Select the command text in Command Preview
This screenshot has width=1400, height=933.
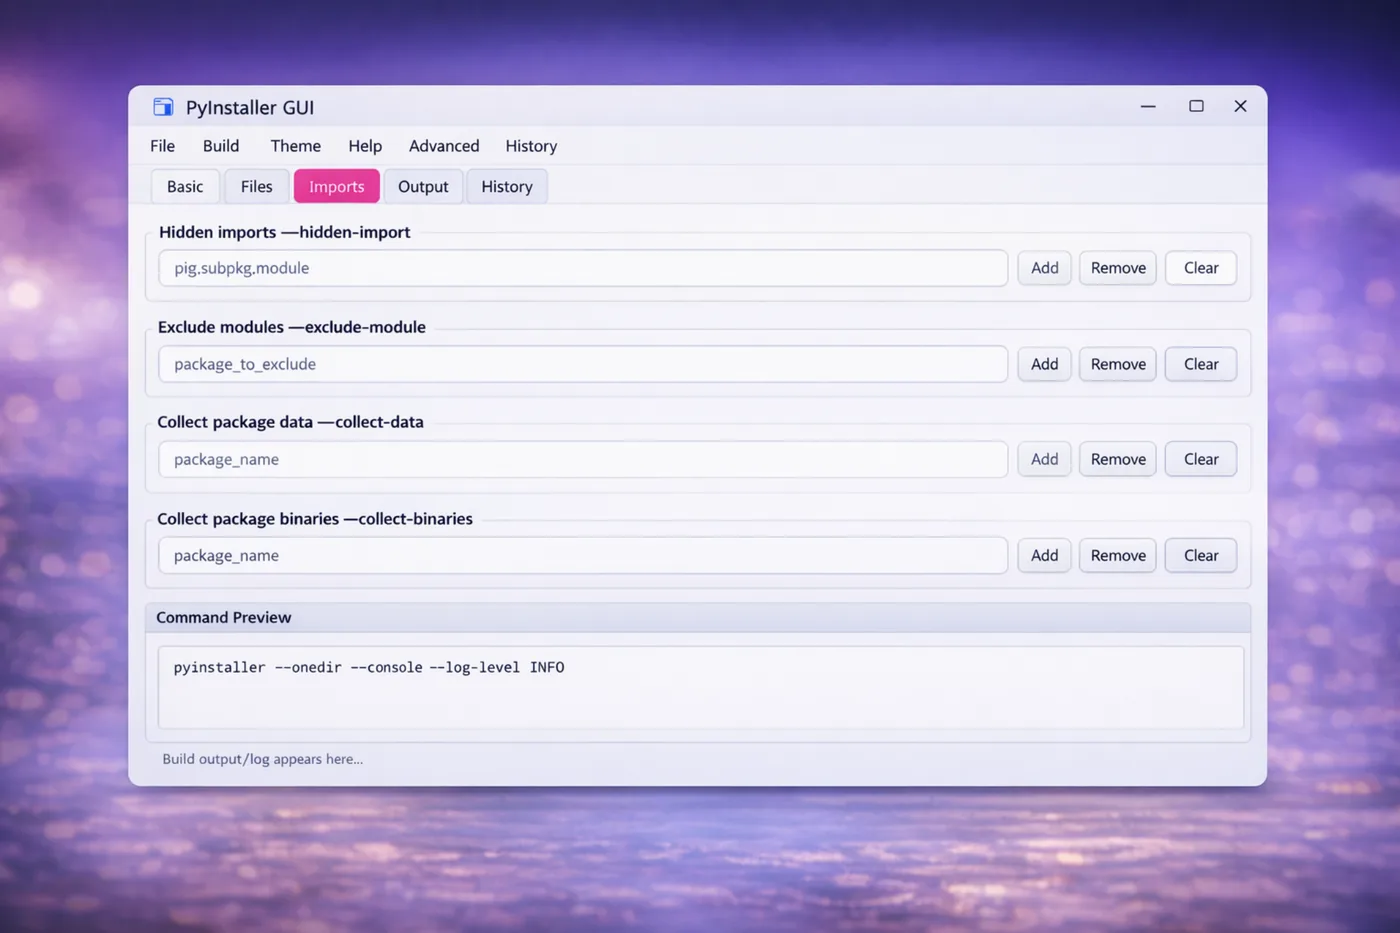(368, 667)
